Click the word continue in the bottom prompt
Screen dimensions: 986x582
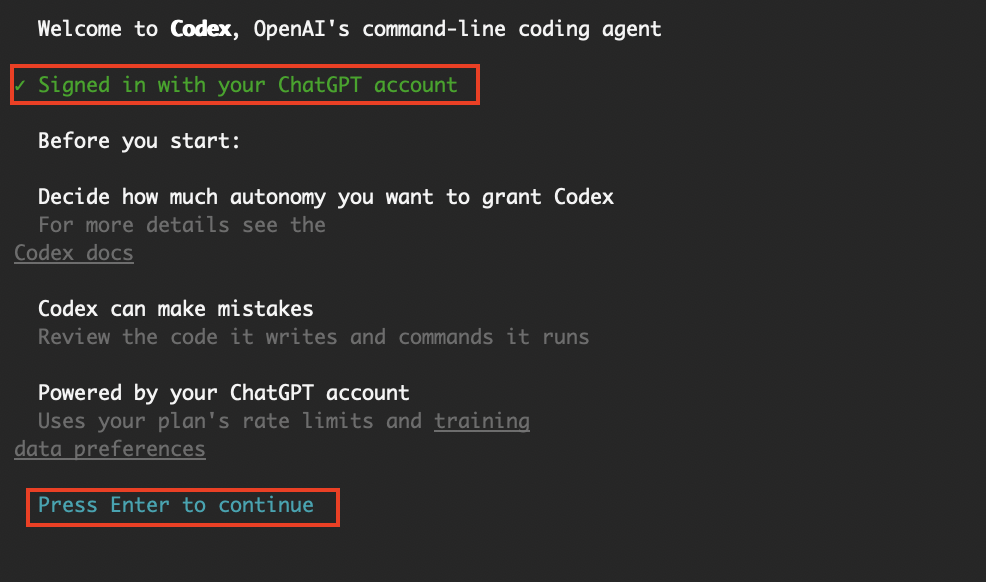coord(265,505)
